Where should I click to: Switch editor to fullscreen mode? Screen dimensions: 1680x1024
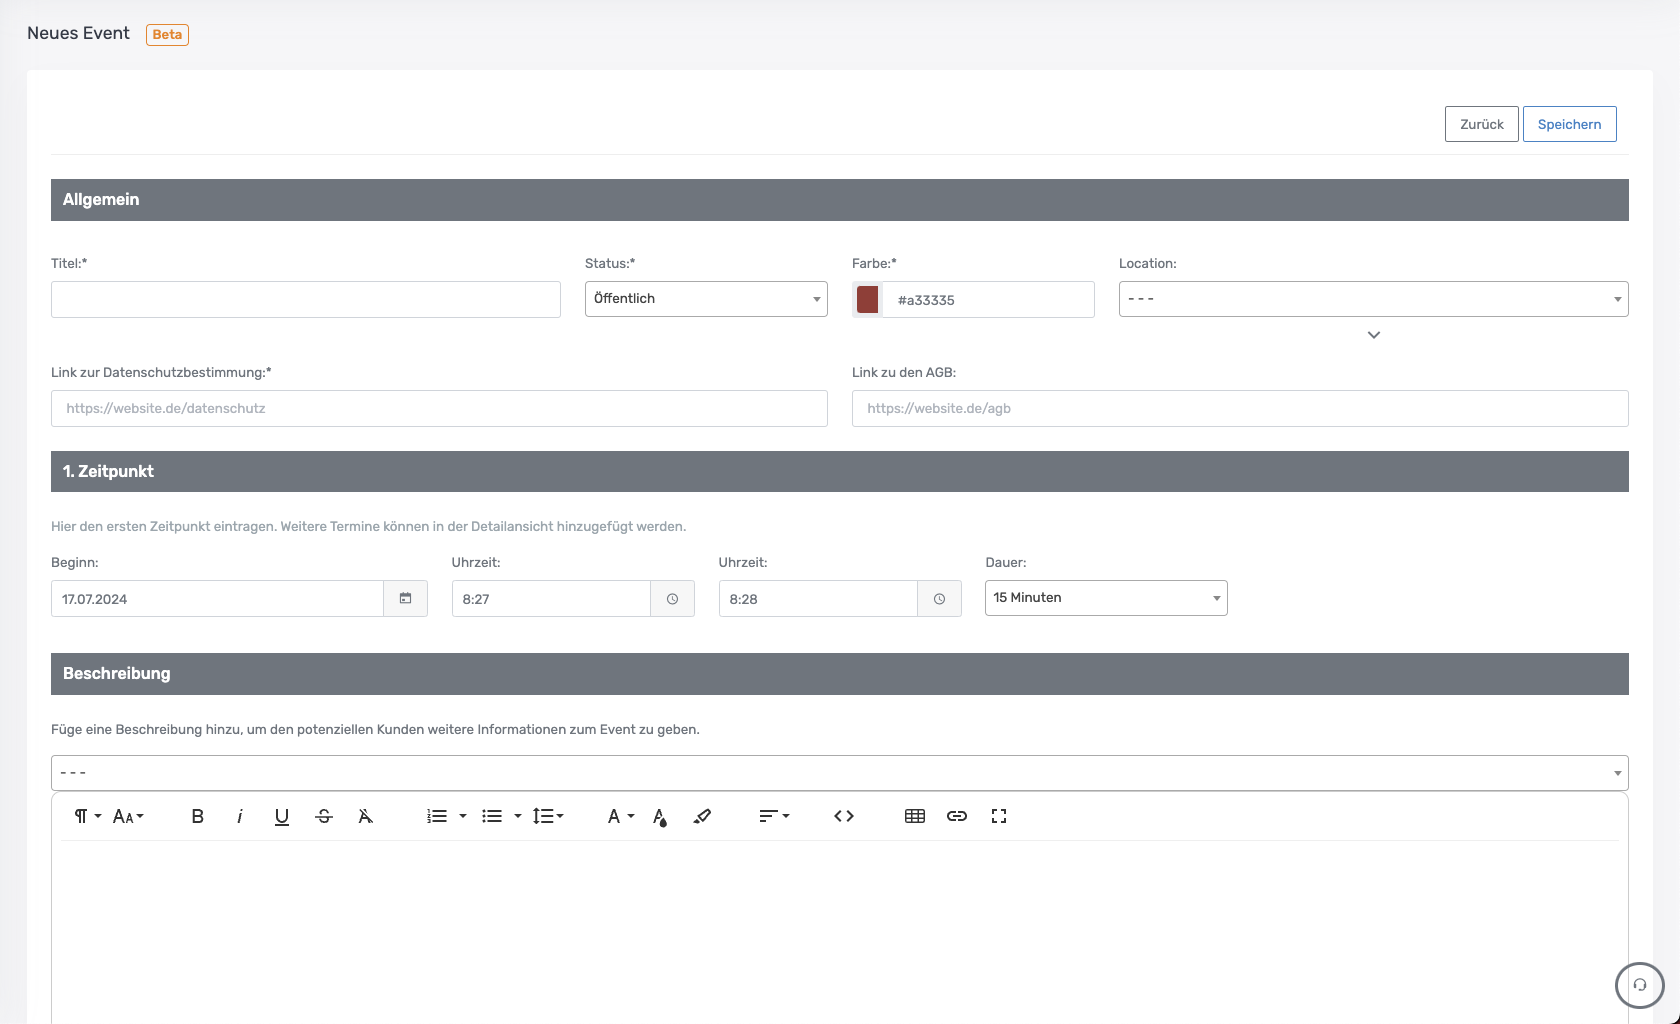[x=999, y=816]
